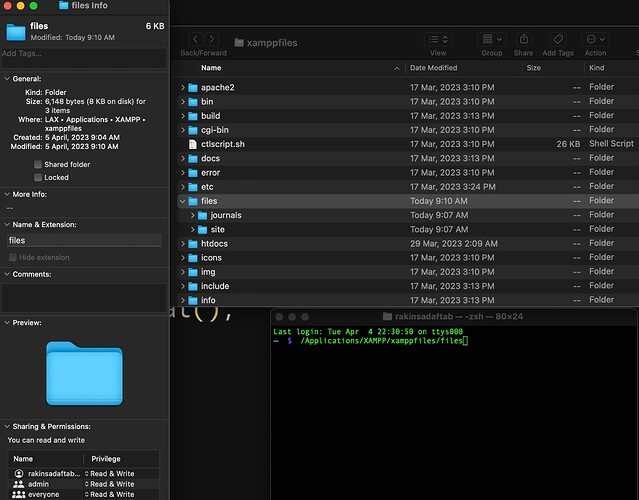Expand the journals subfolder
The height and width of the screenshot is (500, 639).
point(193,215)
